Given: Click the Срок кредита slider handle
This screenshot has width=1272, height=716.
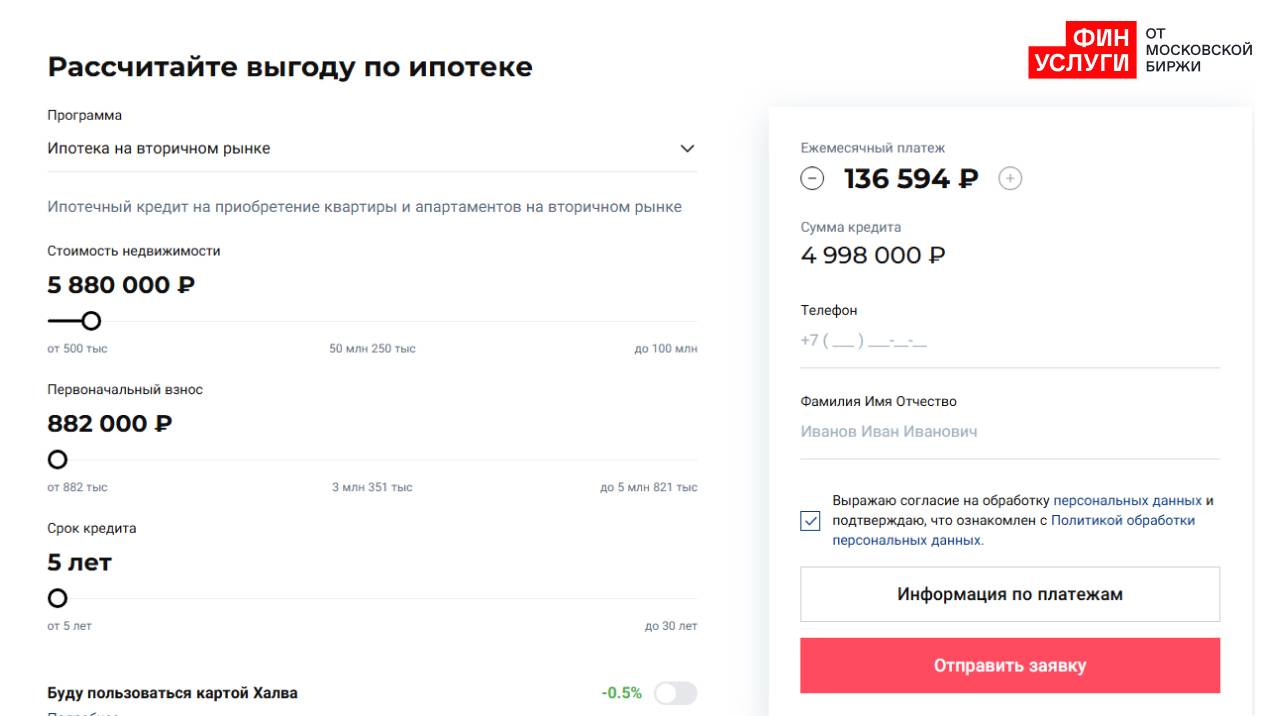Looking at the screenshot, I should (58, 599).
